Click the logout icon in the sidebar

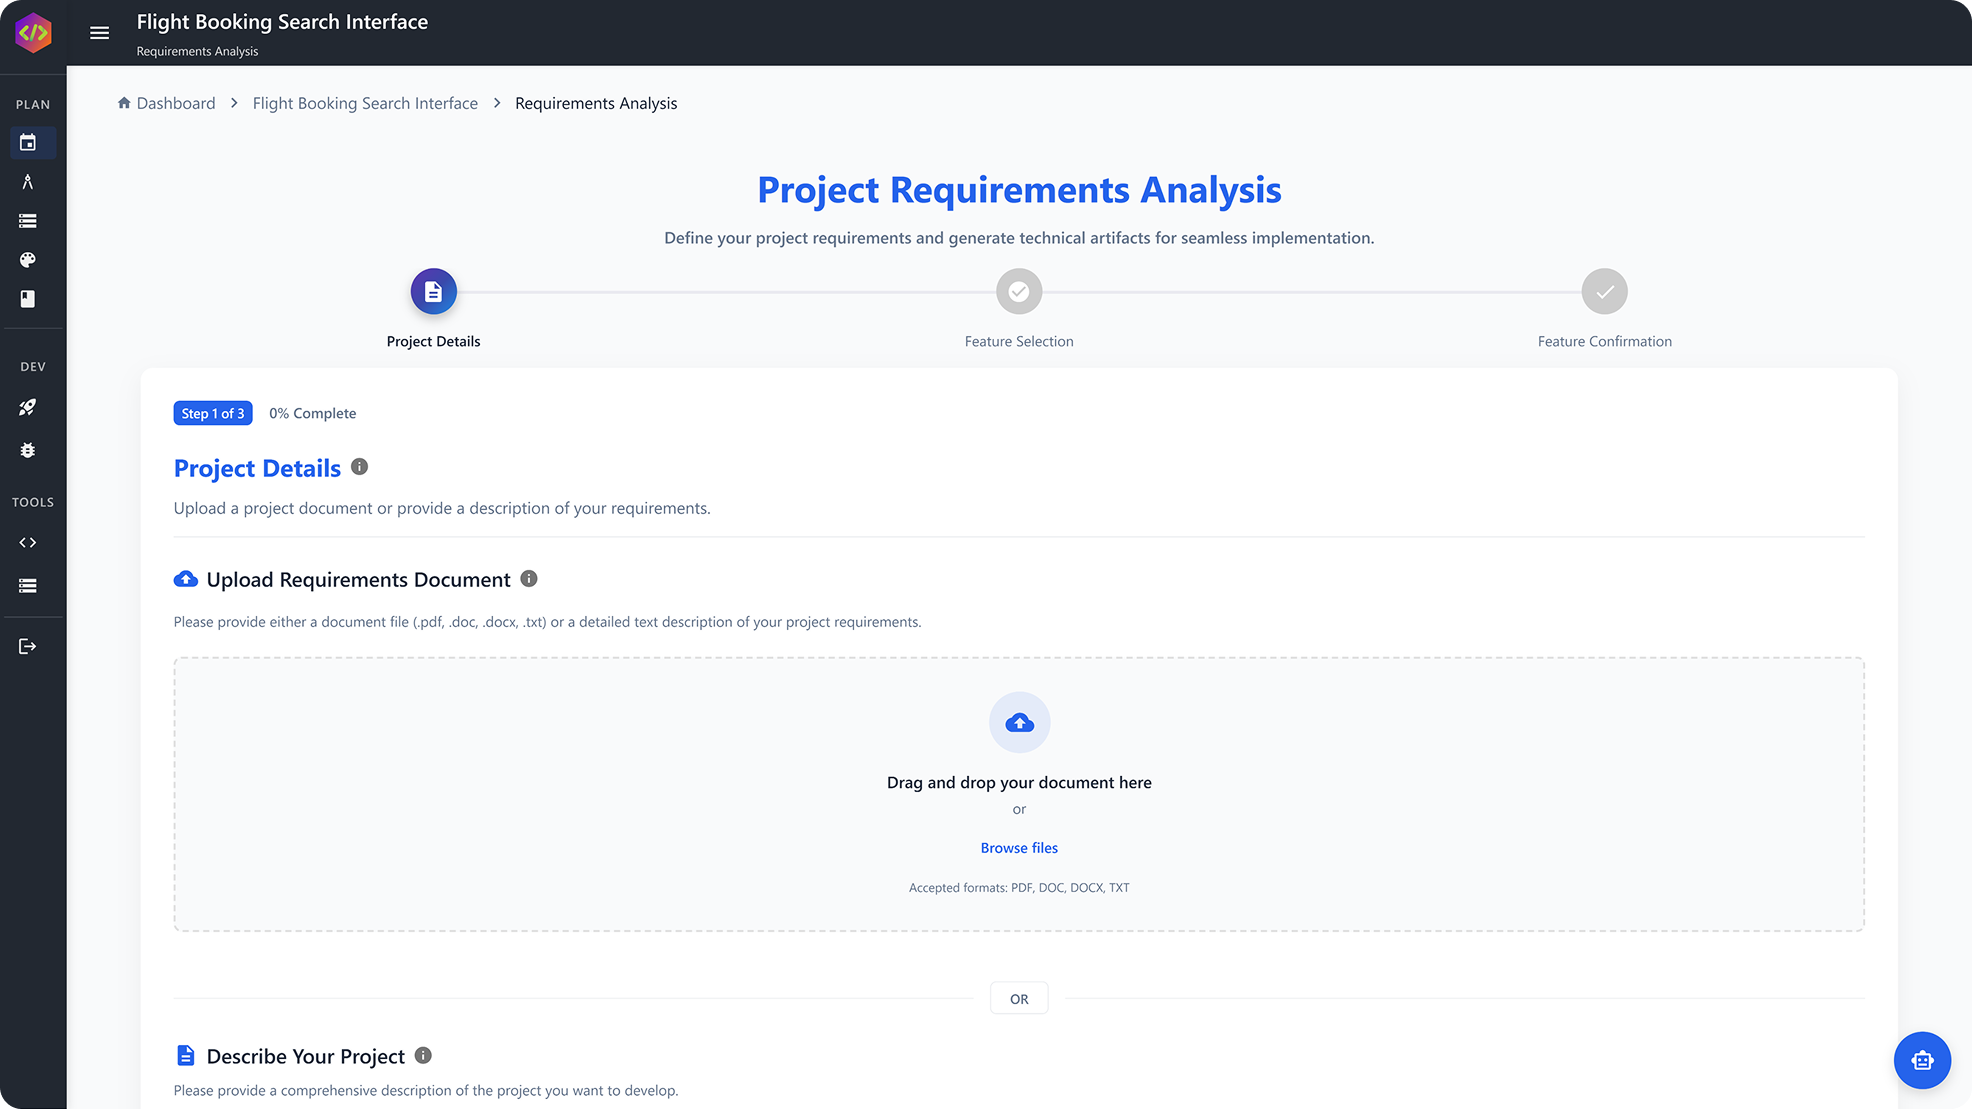click(x=28, y=647)
